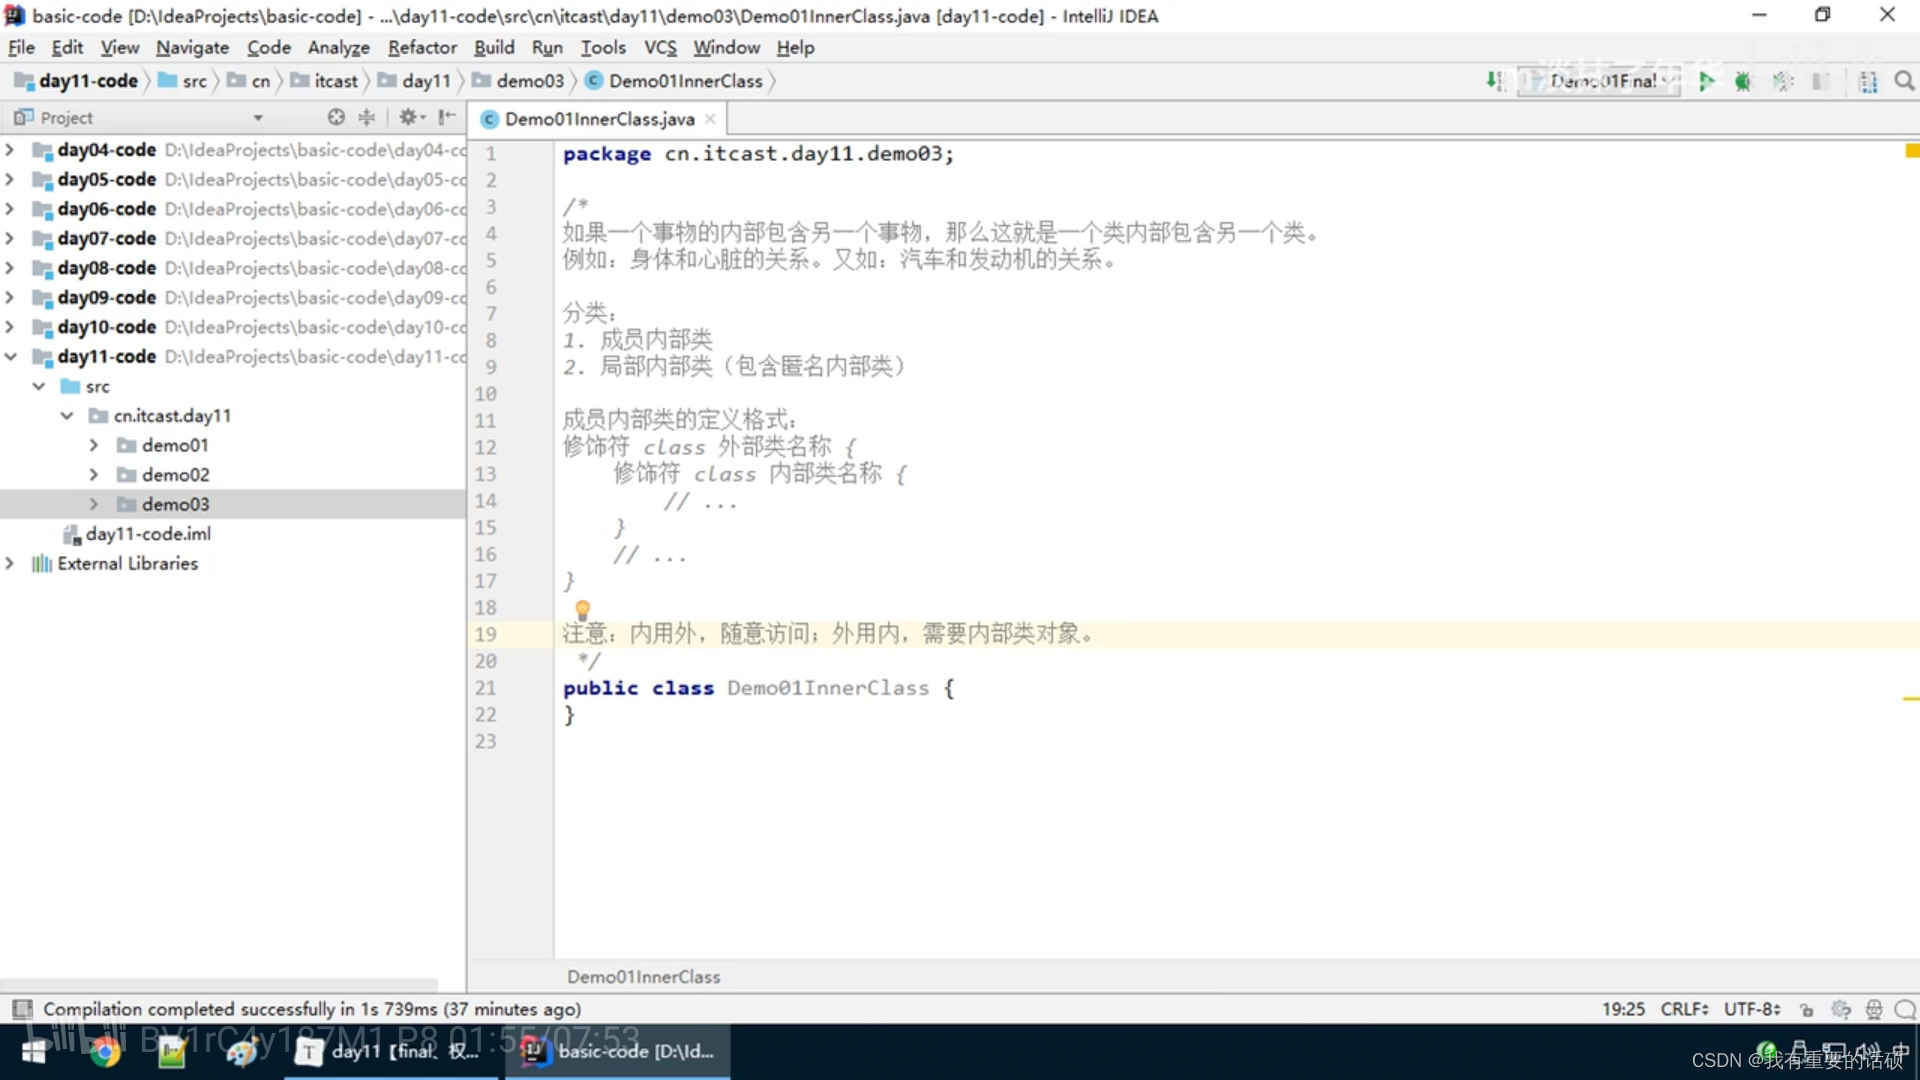Open Project Structure icon in toolbar
1920x1080 pixels.
coord(1867,82)
